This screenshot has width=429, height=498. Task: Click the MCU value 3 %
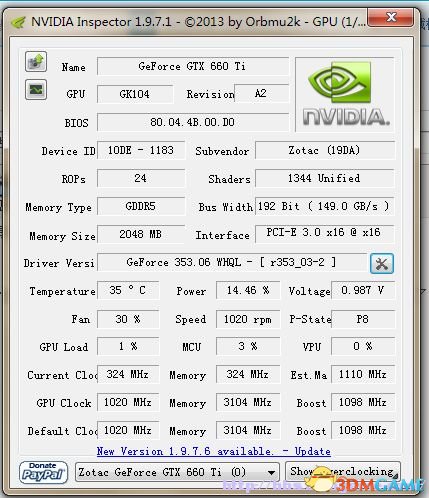coord(248,346)
